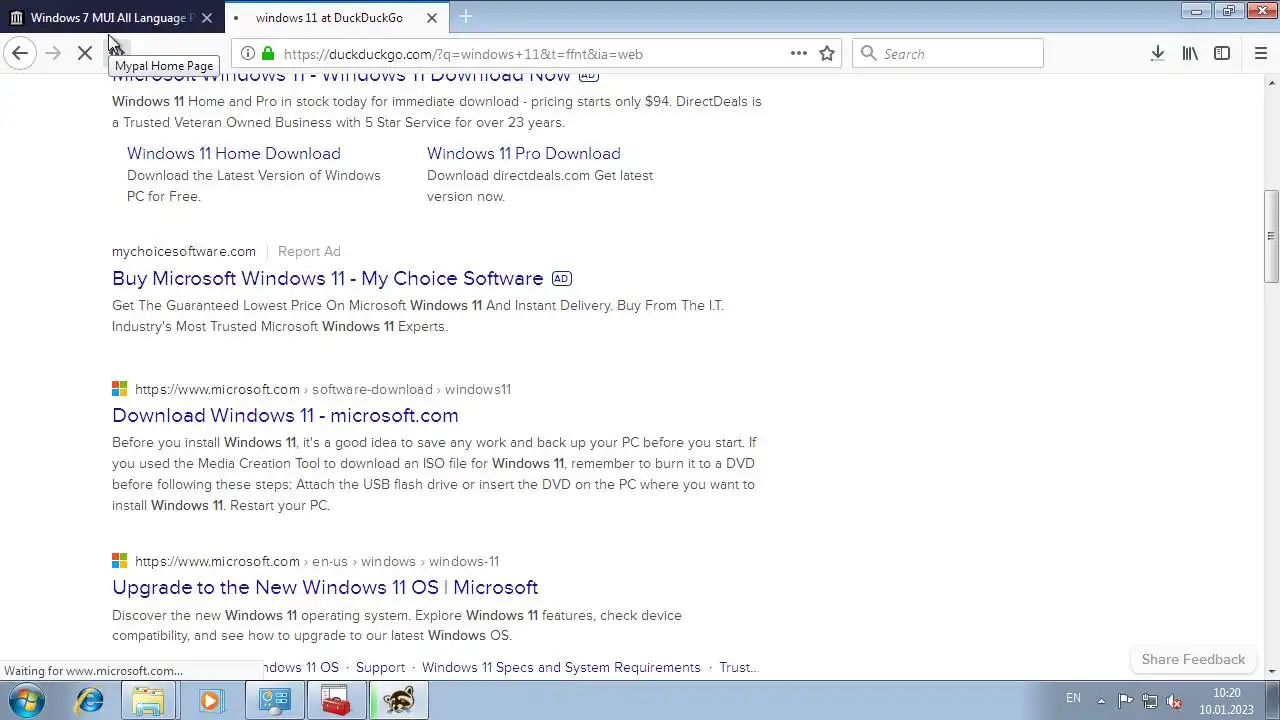Click the Action Center flag tray icon

(x=1126, y=701)
